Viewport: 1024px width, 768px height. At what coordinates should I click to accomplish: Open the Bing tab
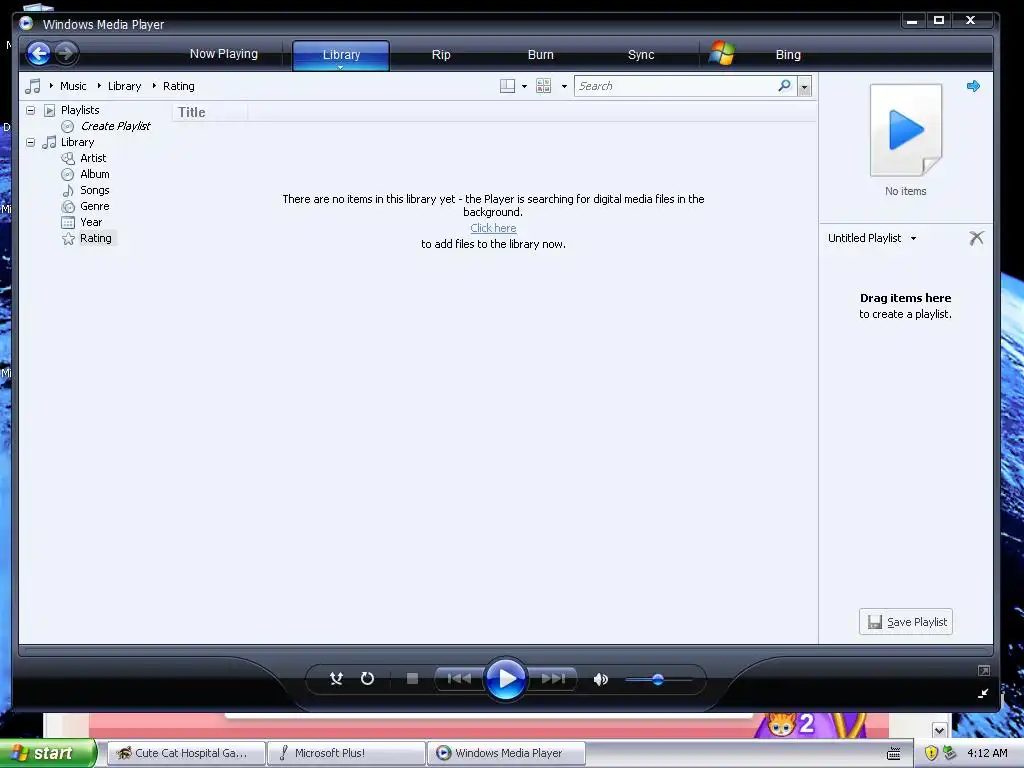pyautogui.click(x=788, y=55)
